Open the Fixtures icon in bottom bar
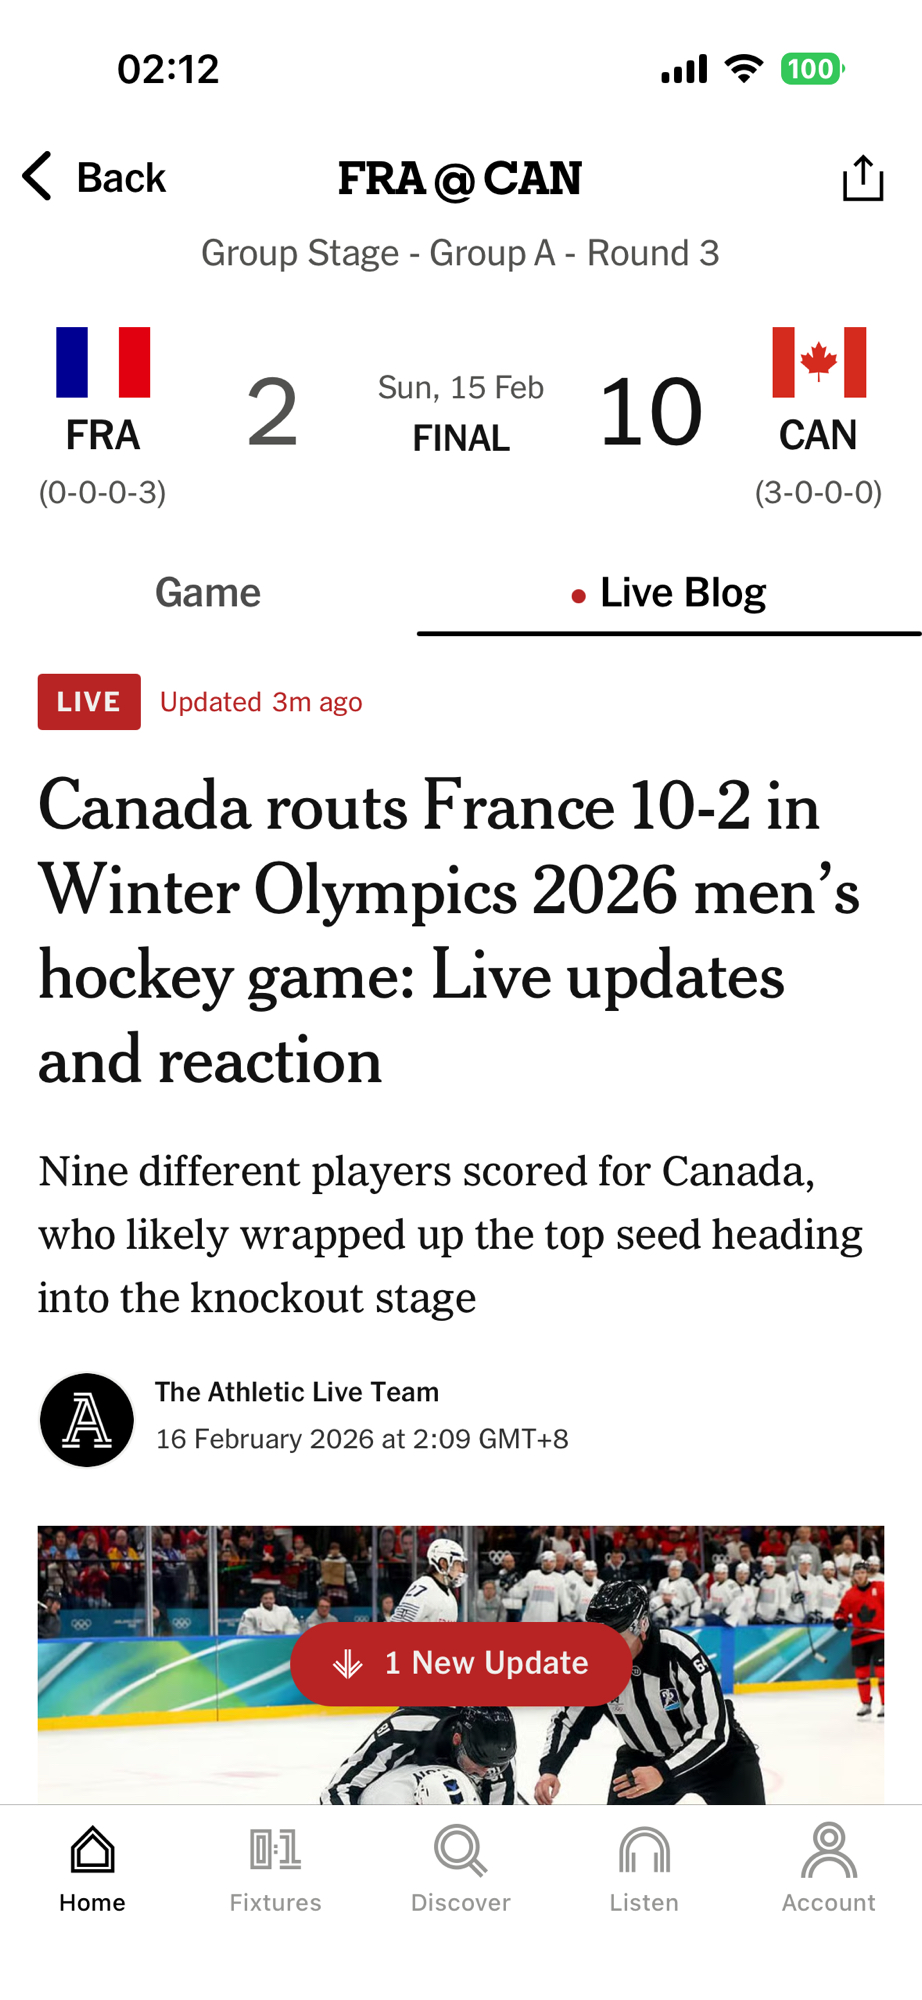The image size is (922, 2000). click(275, 1850)
